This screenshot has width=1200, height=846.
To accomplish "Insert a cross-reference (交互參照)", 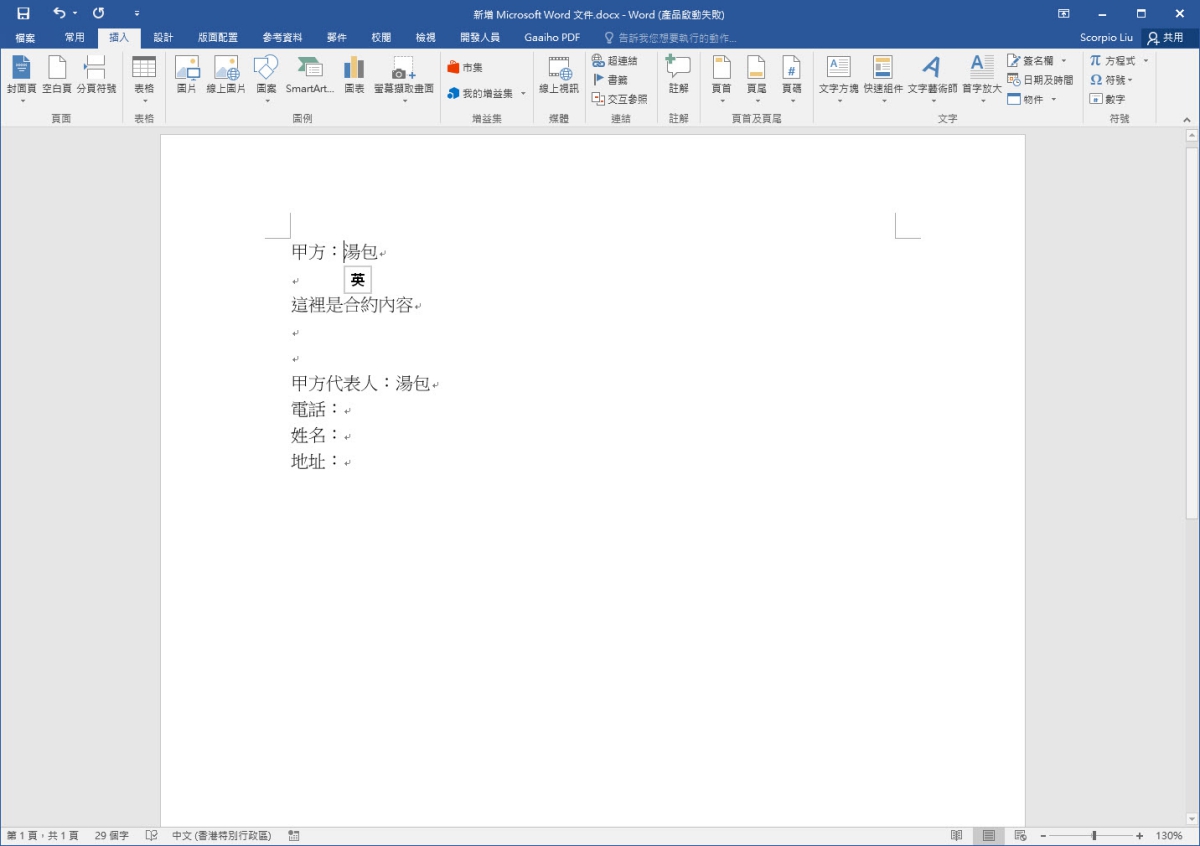I will pyautogui.click(x=620, y=99).
